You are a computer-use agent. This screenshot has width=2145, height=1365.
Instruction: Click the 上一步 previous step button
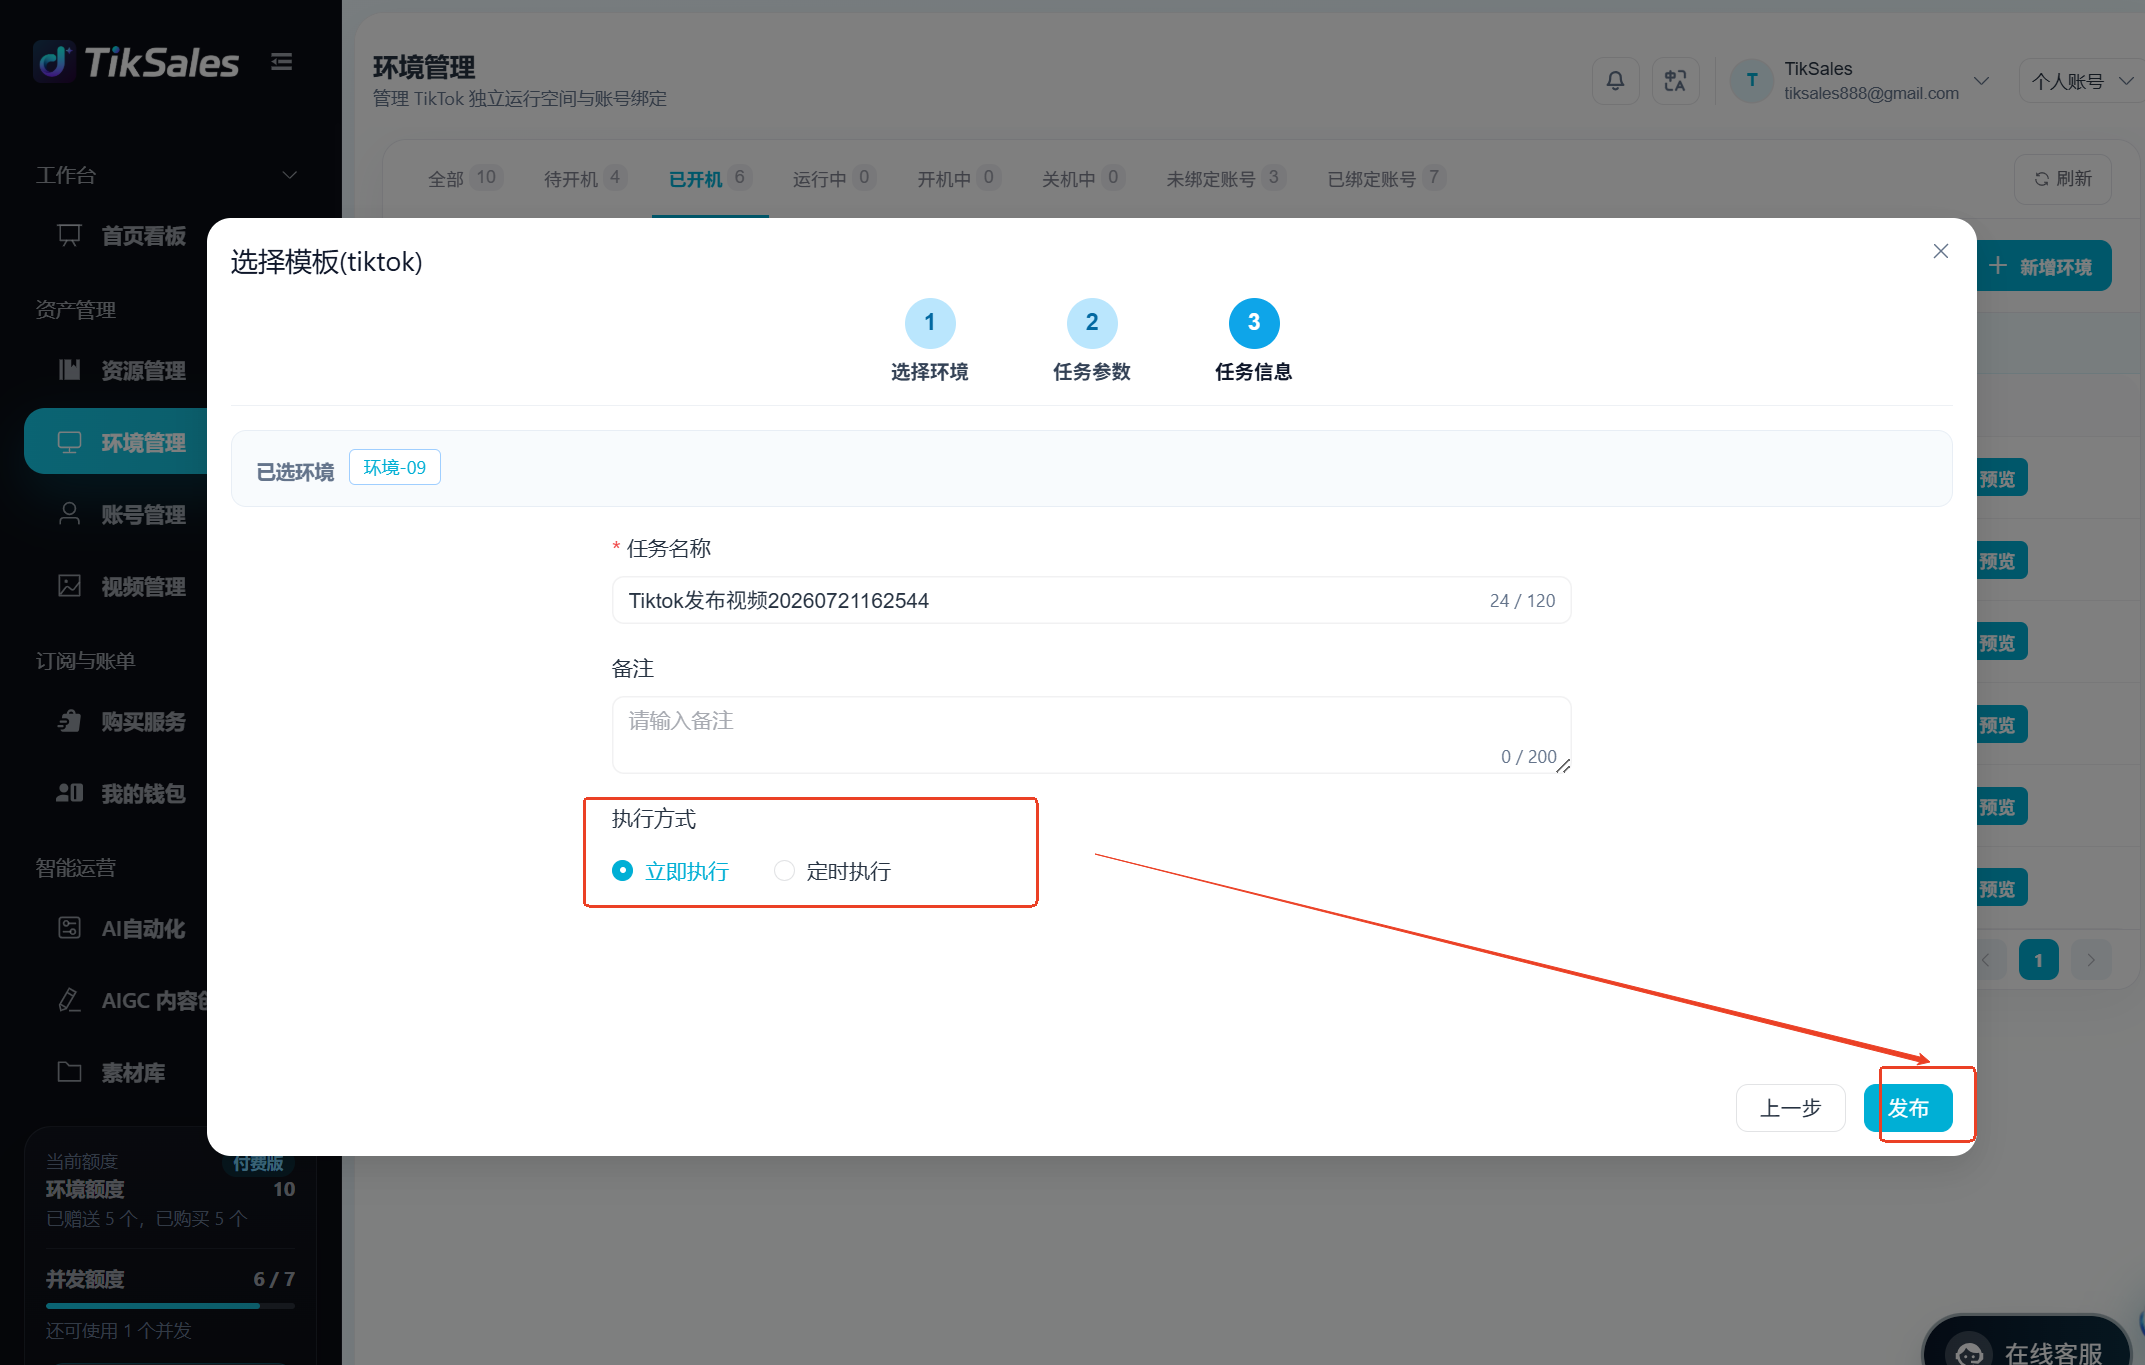(x=1790, y=1108)
